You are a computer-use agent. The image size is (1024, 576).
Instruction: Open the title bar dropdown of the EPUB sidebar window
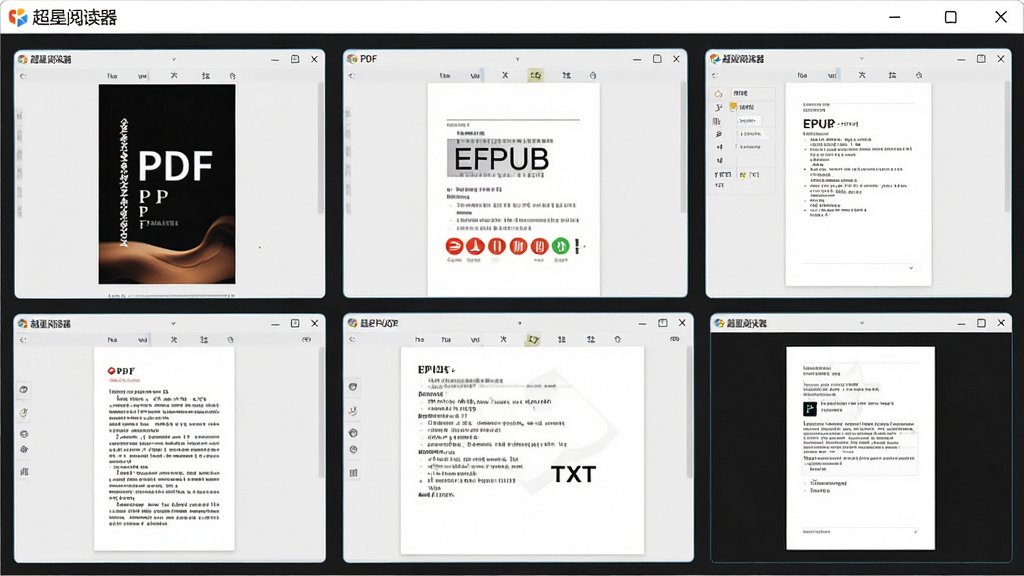pos(861,59)
